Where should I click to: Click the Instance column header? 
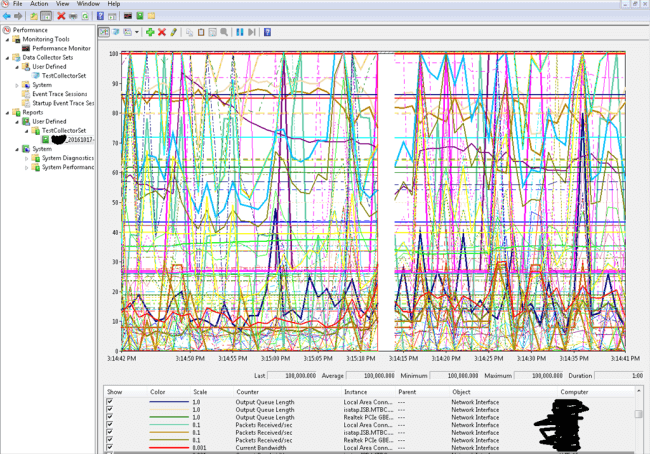coord(356,392)
